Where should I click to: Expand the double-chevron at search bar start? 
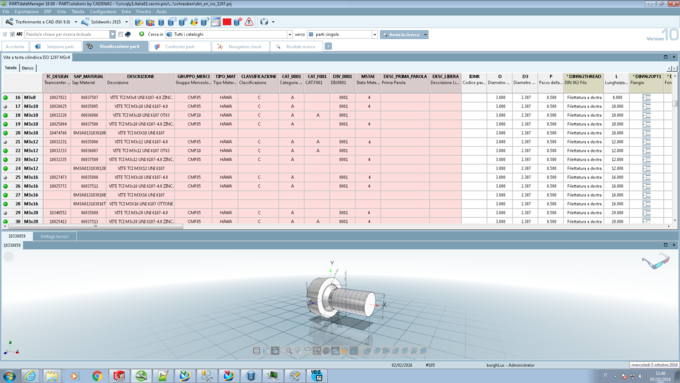[5, 34]
